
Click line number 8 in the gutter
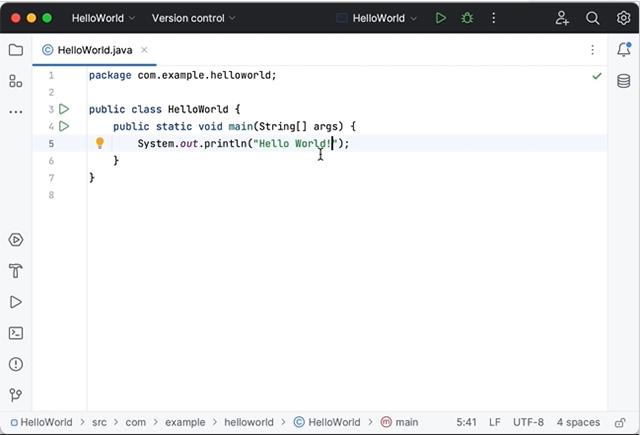coord(51,195)
